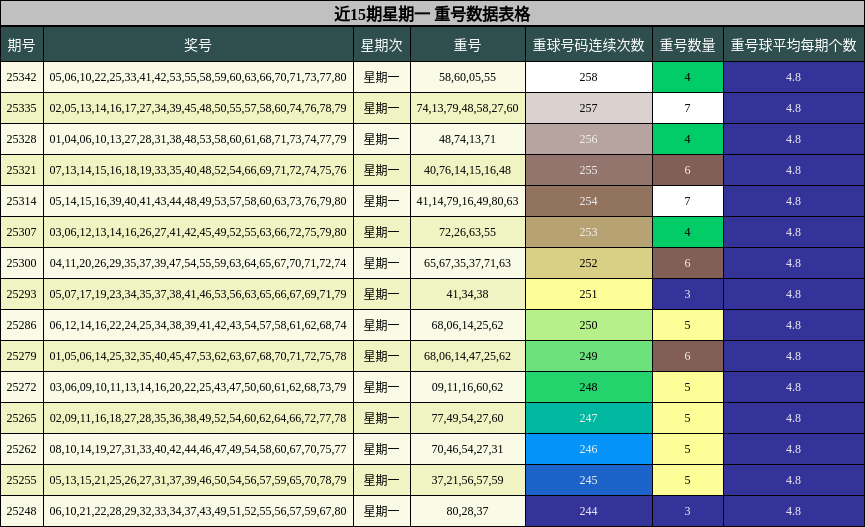Viewport: 865px width, 527px height.
Task: Click the dark blue cell showing 244
Action: point(589,511)
